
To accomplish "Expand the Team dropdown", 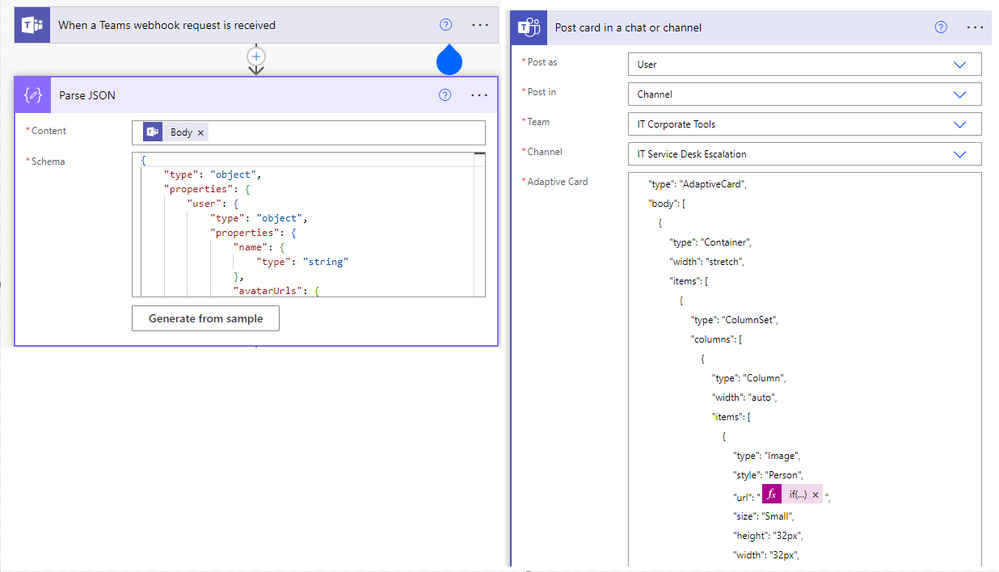I will pos(959,124).
